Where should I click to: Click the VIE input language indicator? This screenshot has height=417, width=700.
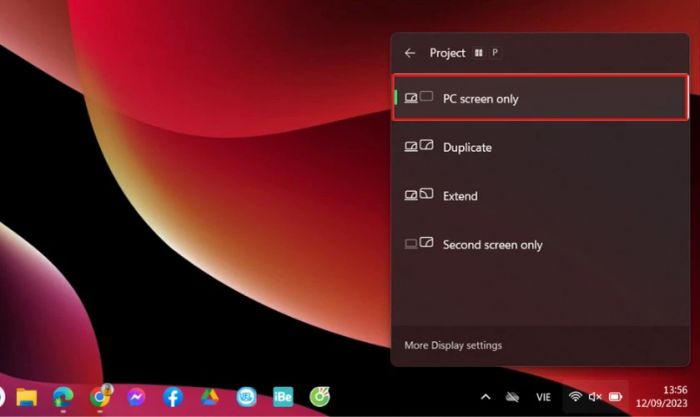[x=543, y=397]
